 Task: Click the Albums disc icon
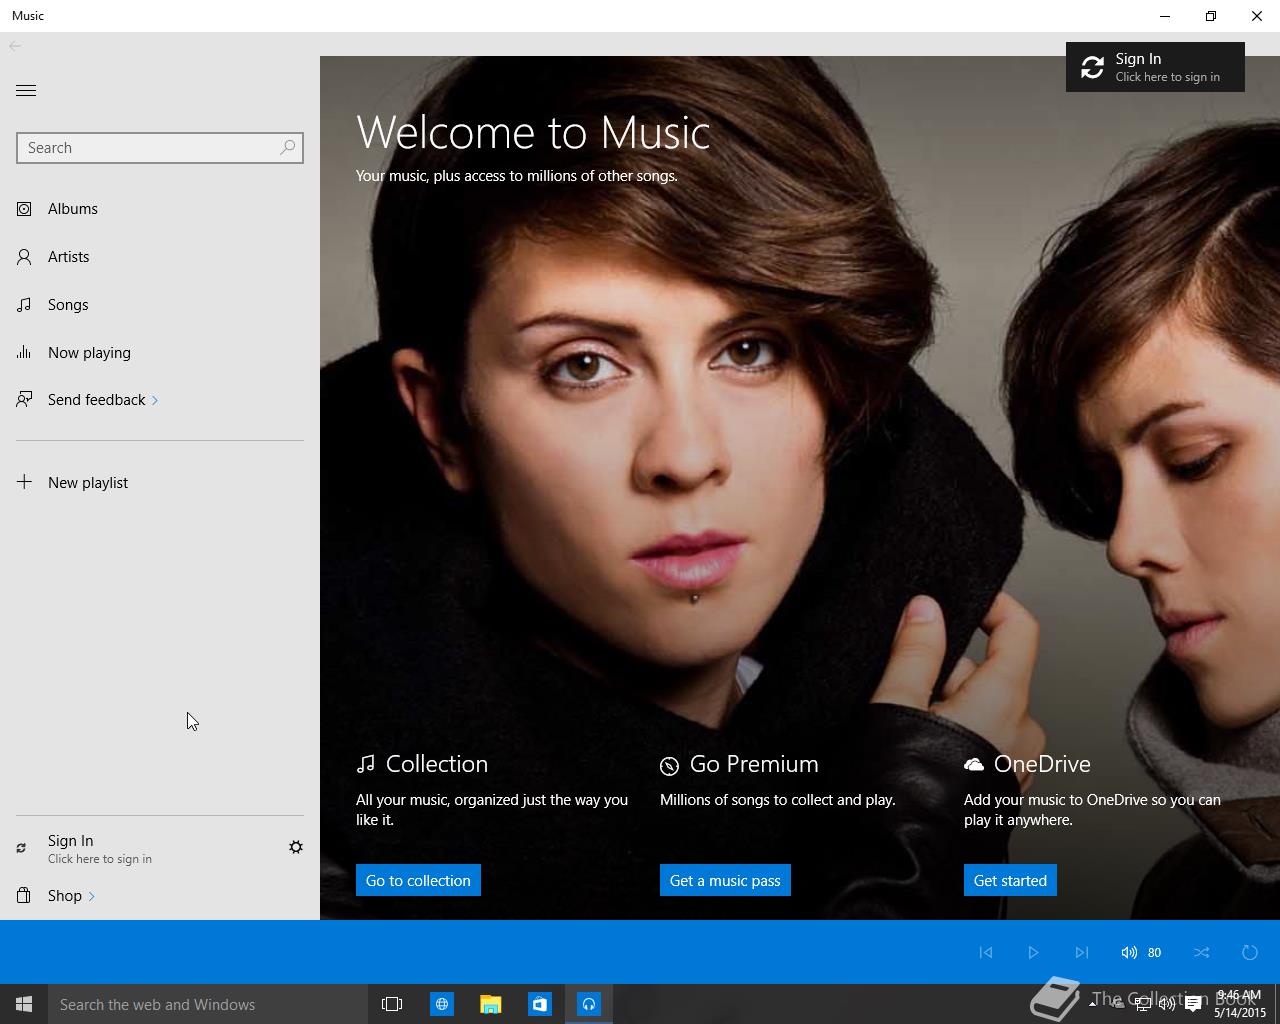click(x=24, y=209)
